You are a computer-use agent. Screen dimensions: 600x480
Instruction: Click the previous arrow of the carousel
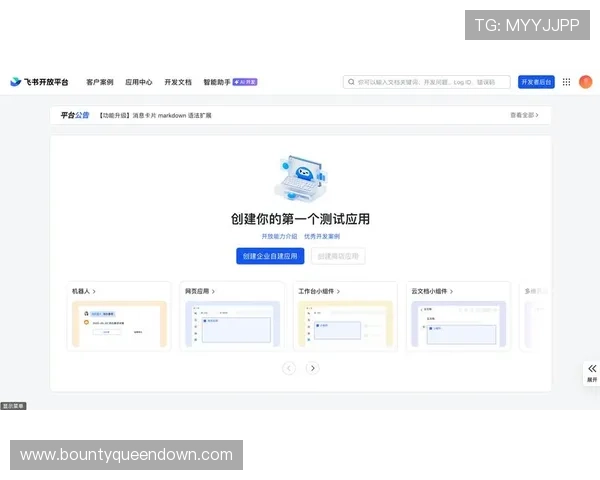click(x=289, y=368)
